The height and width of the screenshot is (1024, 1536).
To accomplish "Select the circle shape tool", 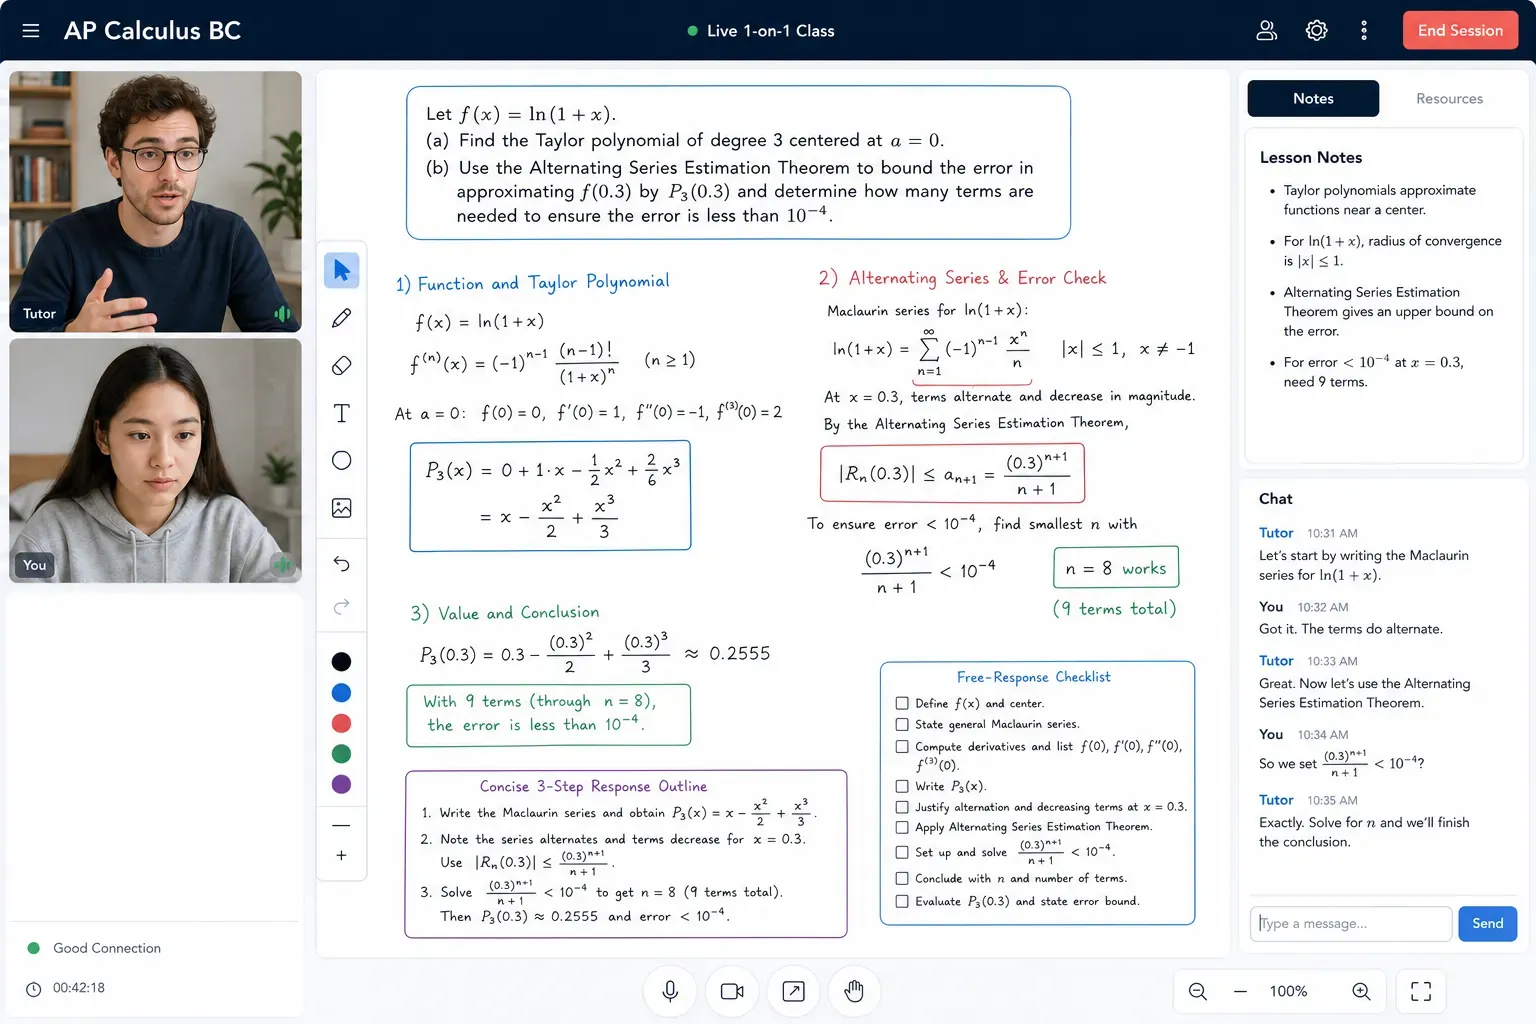I will [342, 460].
